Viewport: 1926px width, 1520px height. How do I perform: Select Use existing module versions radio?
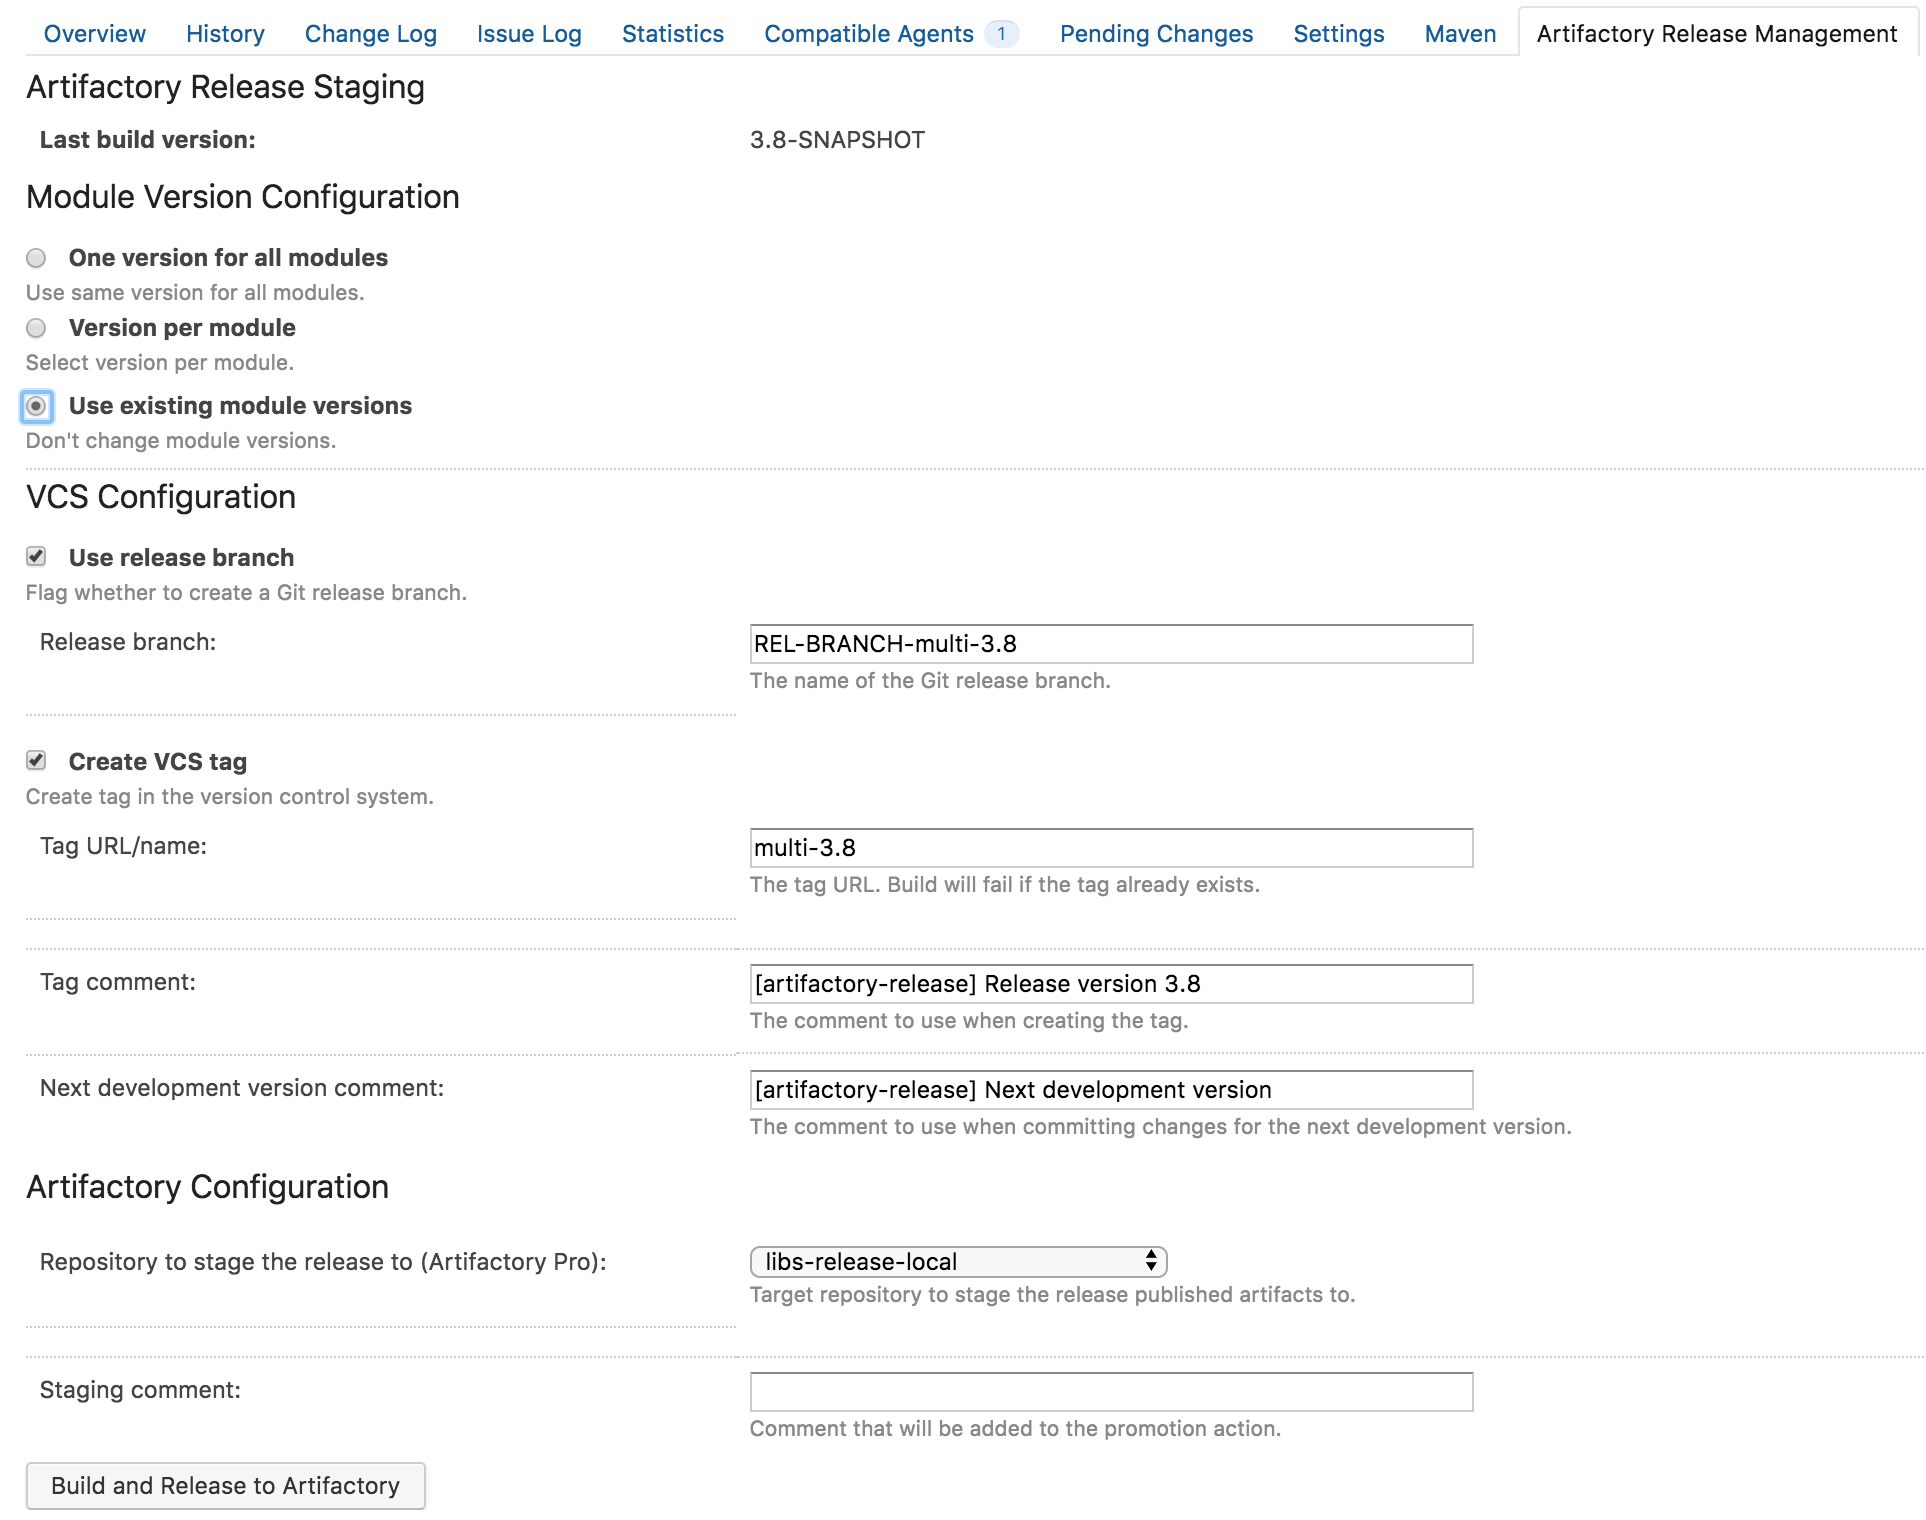[x=36, y=406]
